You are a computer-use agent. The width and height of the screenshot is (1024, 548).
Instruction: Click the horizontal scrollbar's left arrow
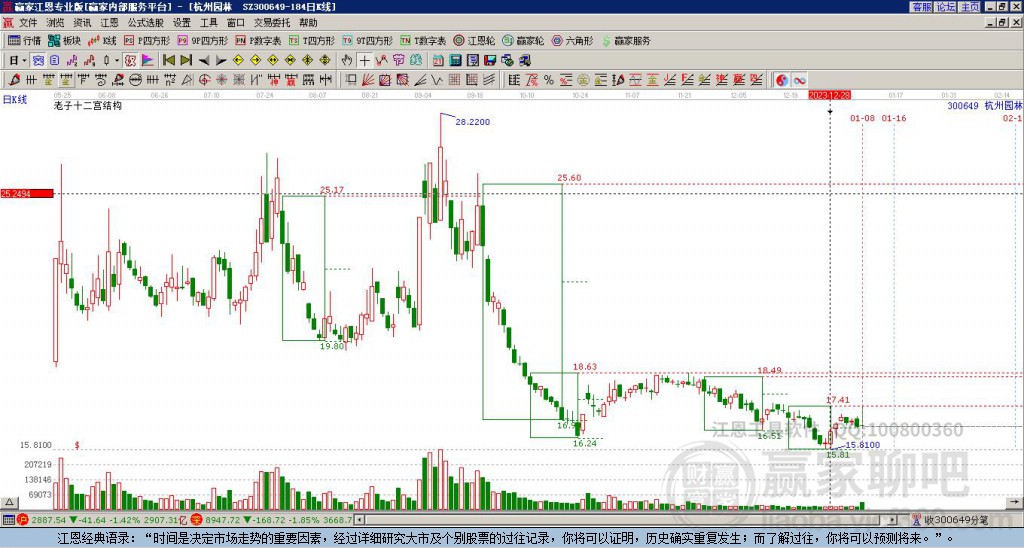click(359, 520)
